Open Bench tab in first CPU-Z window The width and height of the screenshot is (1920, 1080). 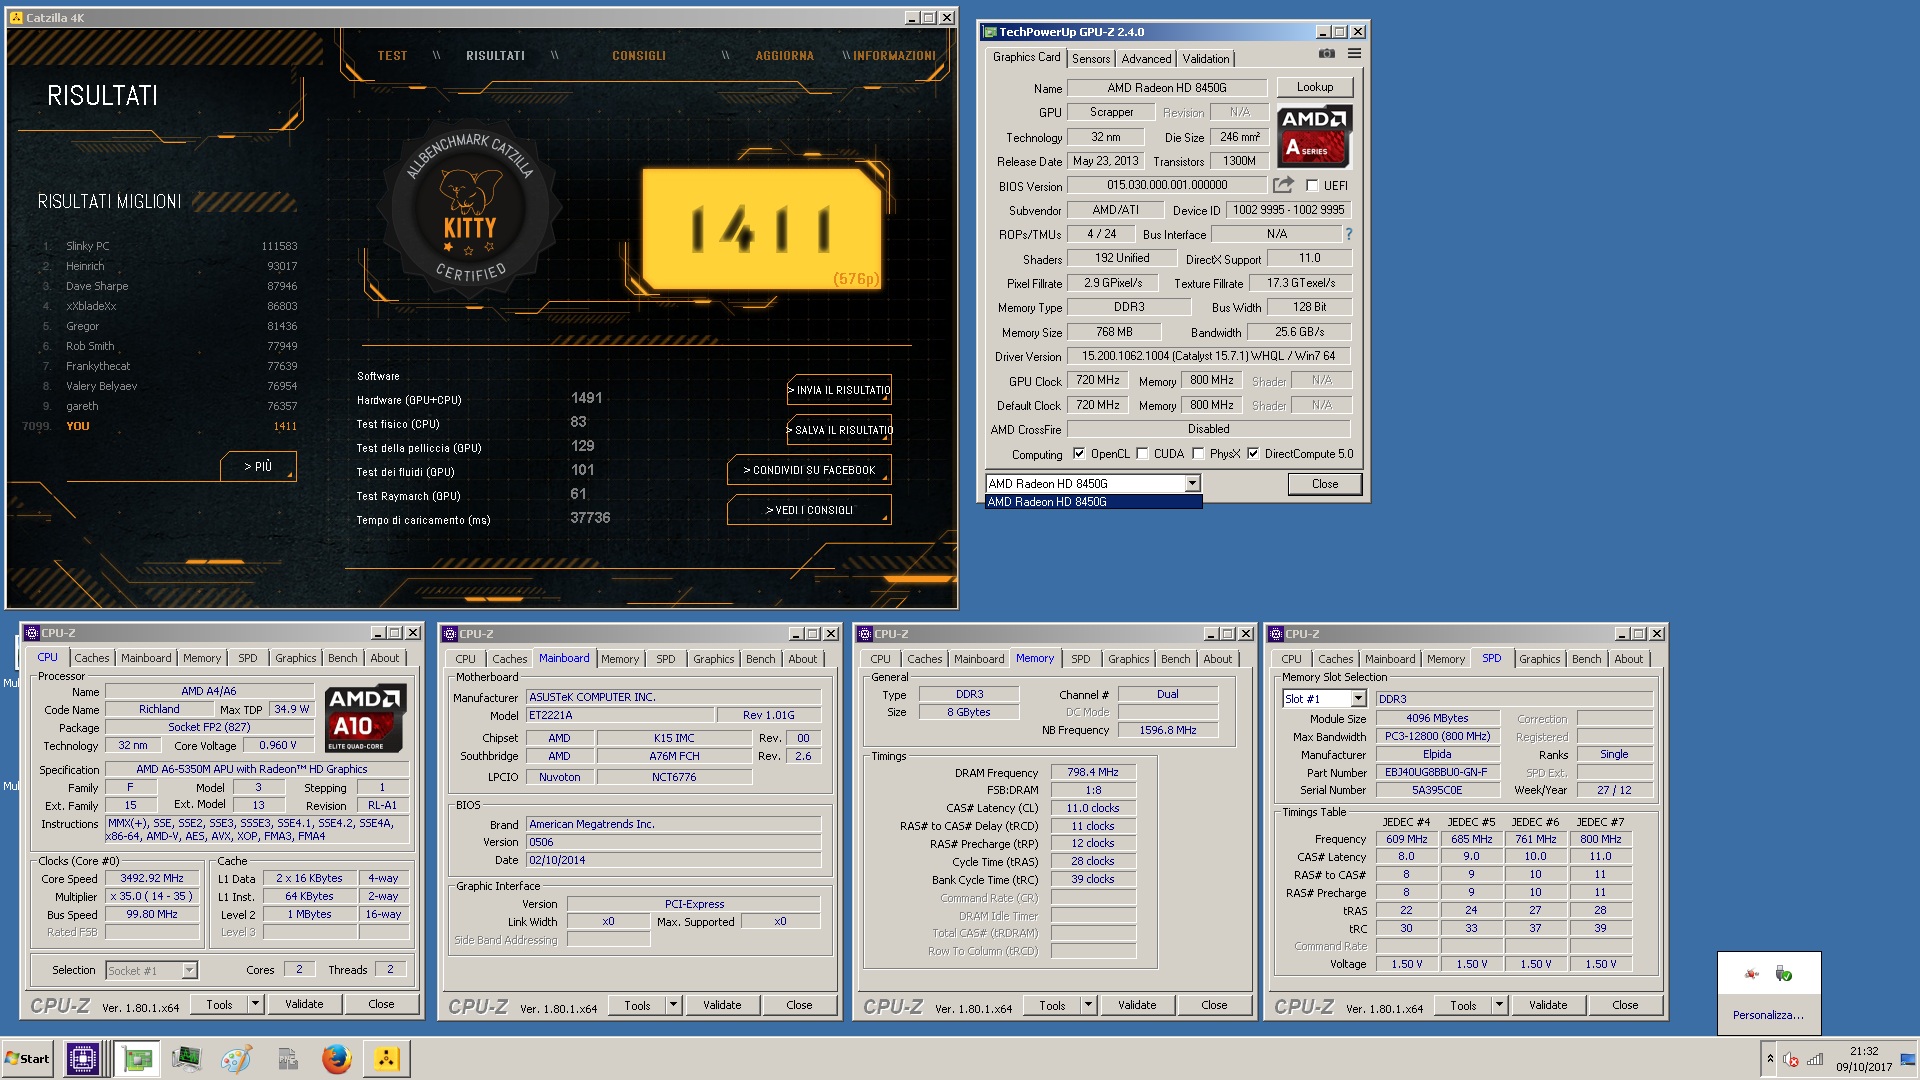click(342, 658)
